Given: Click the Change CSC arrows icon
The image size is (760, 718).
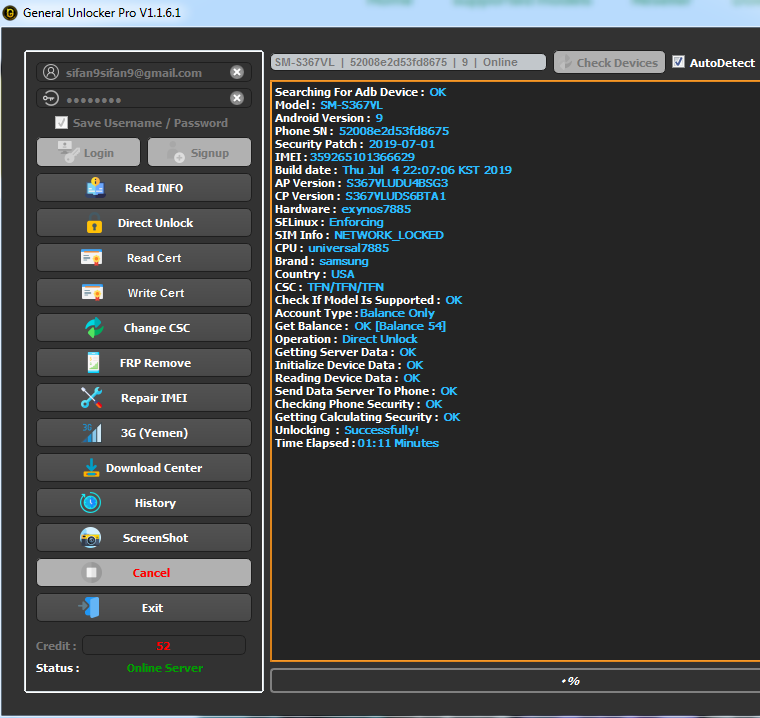Looking at the screenshot, I should click(94, 328).
